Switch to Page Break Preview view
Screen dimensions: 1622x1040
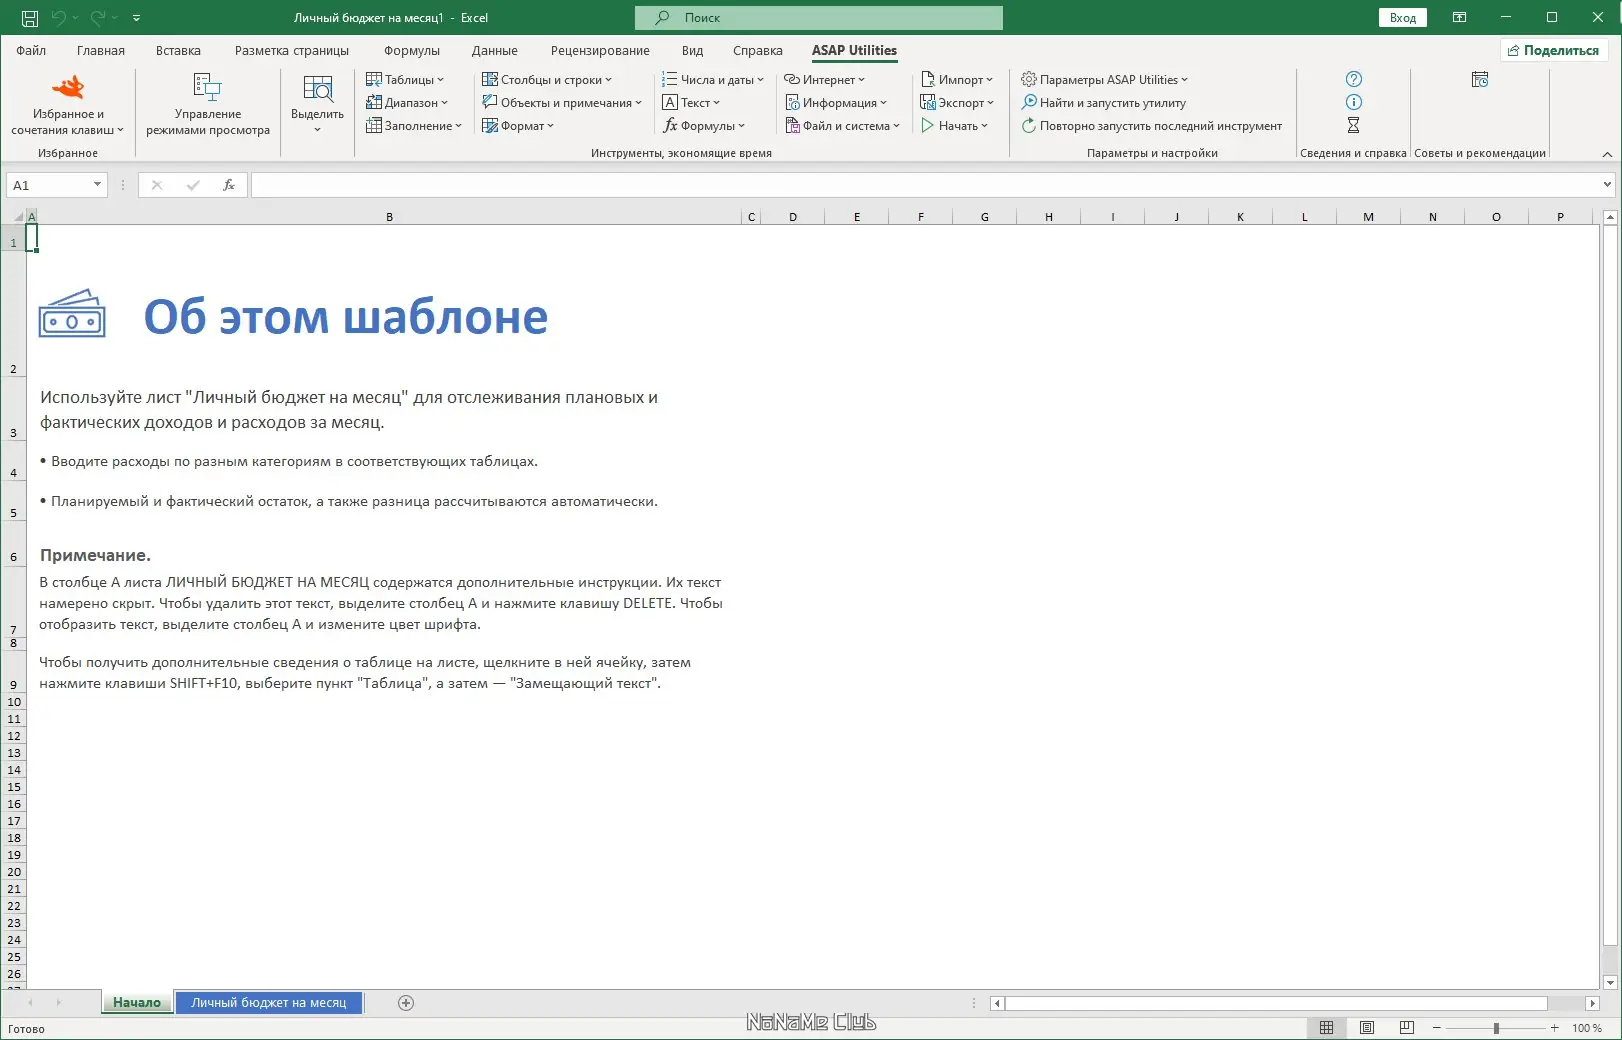(x=1407, y=1027)
